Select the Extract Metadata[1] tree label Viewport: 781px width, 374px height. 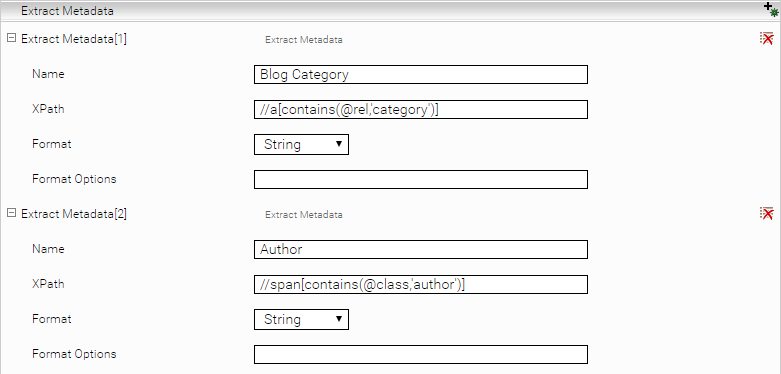[74, 39]
